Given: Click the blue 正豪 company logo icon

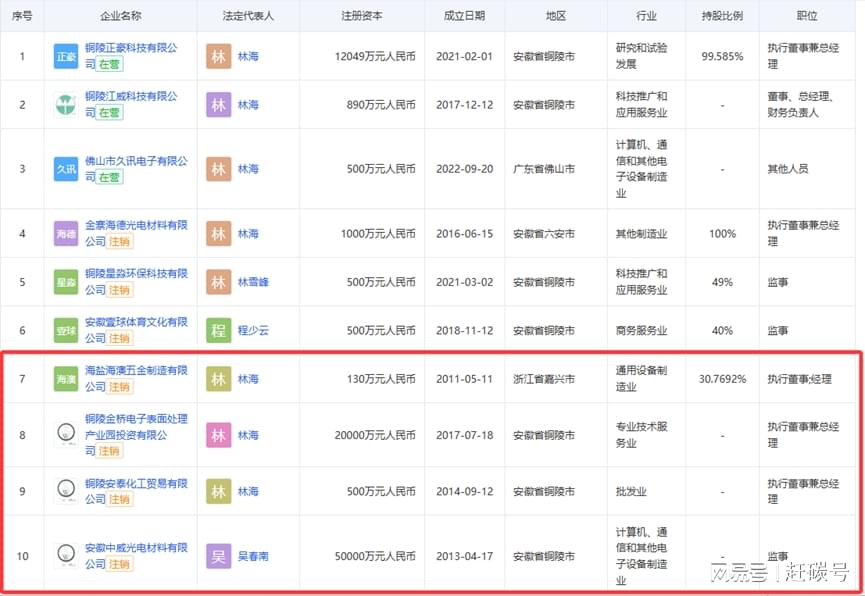Looking at the screenshot, I should coord(66,56).
